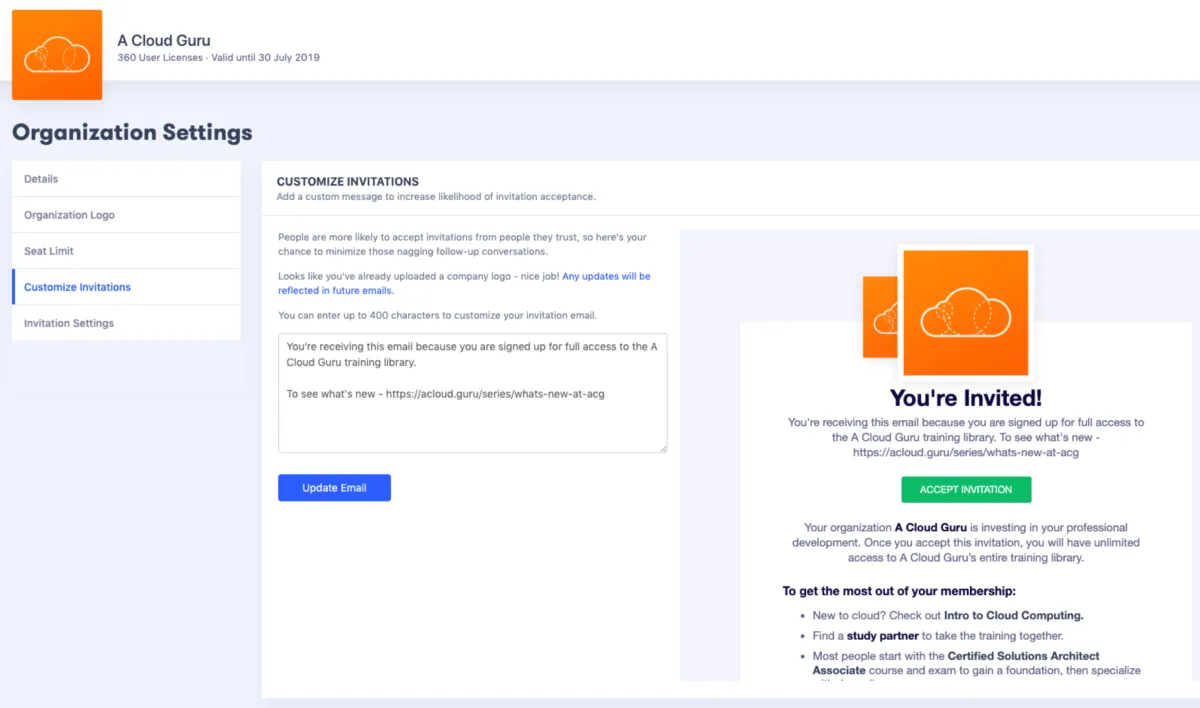
Task: Open the Details settings section
Action: [126, 179]
